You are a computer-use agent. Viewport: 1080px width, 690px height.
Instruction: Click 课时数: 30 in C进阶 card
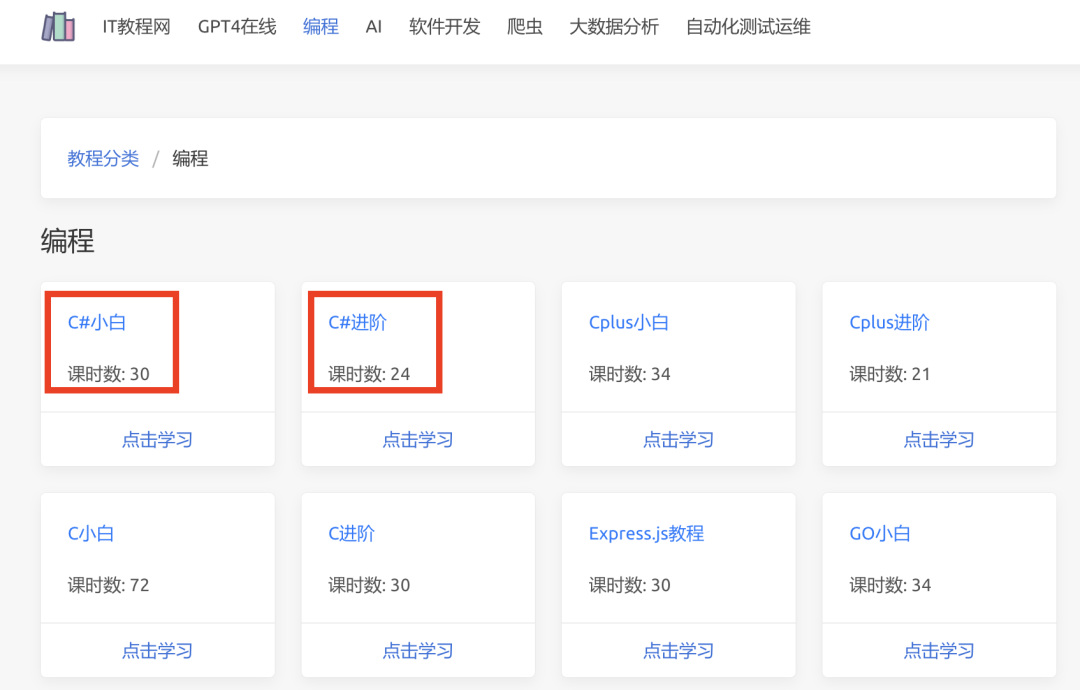point(369,585)
